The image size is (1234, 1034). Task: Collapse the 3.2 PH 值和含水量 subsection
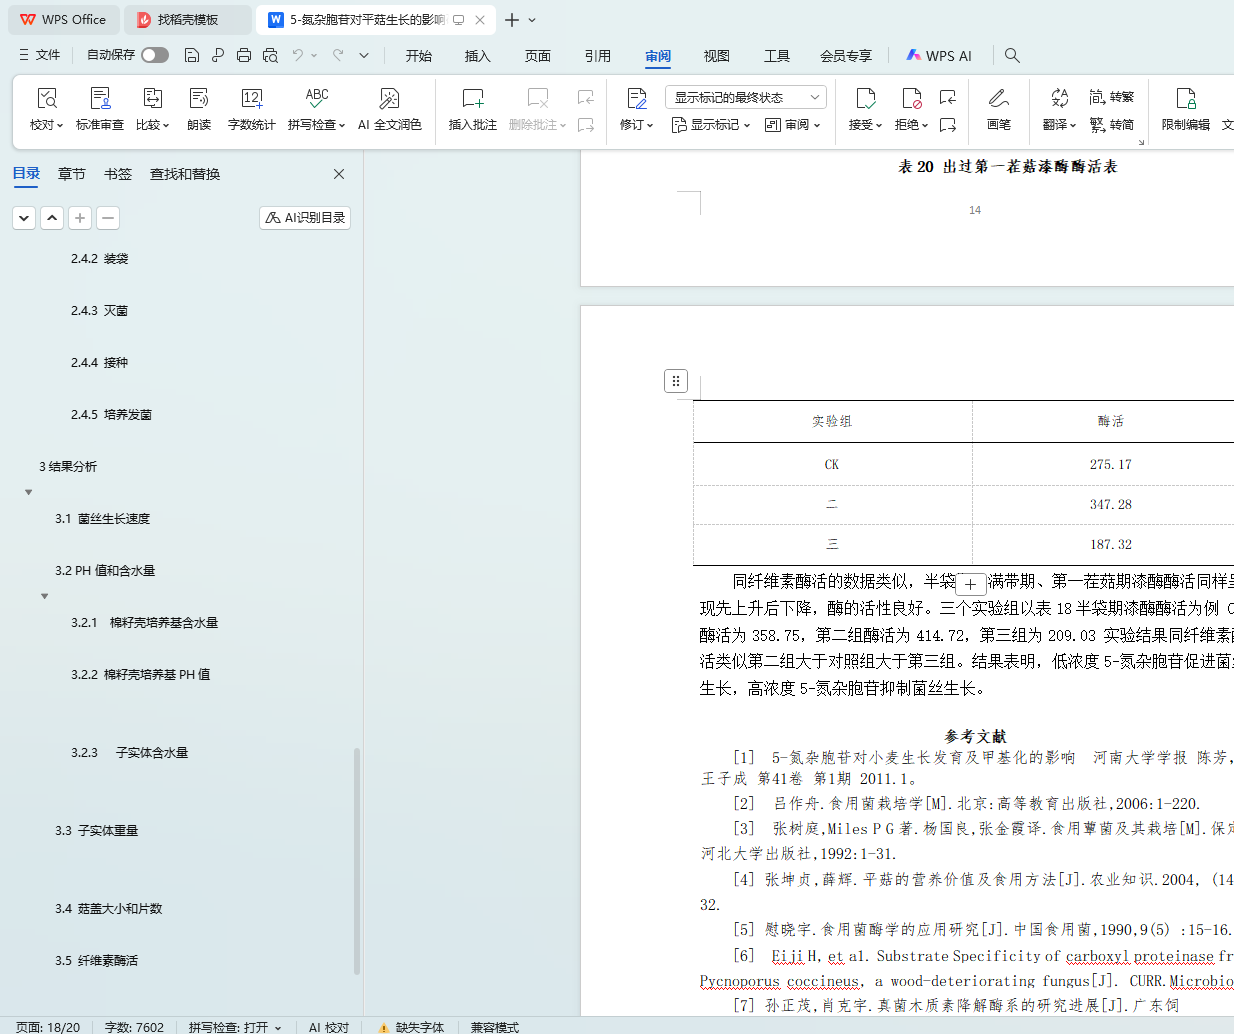(x=45, y=596)
